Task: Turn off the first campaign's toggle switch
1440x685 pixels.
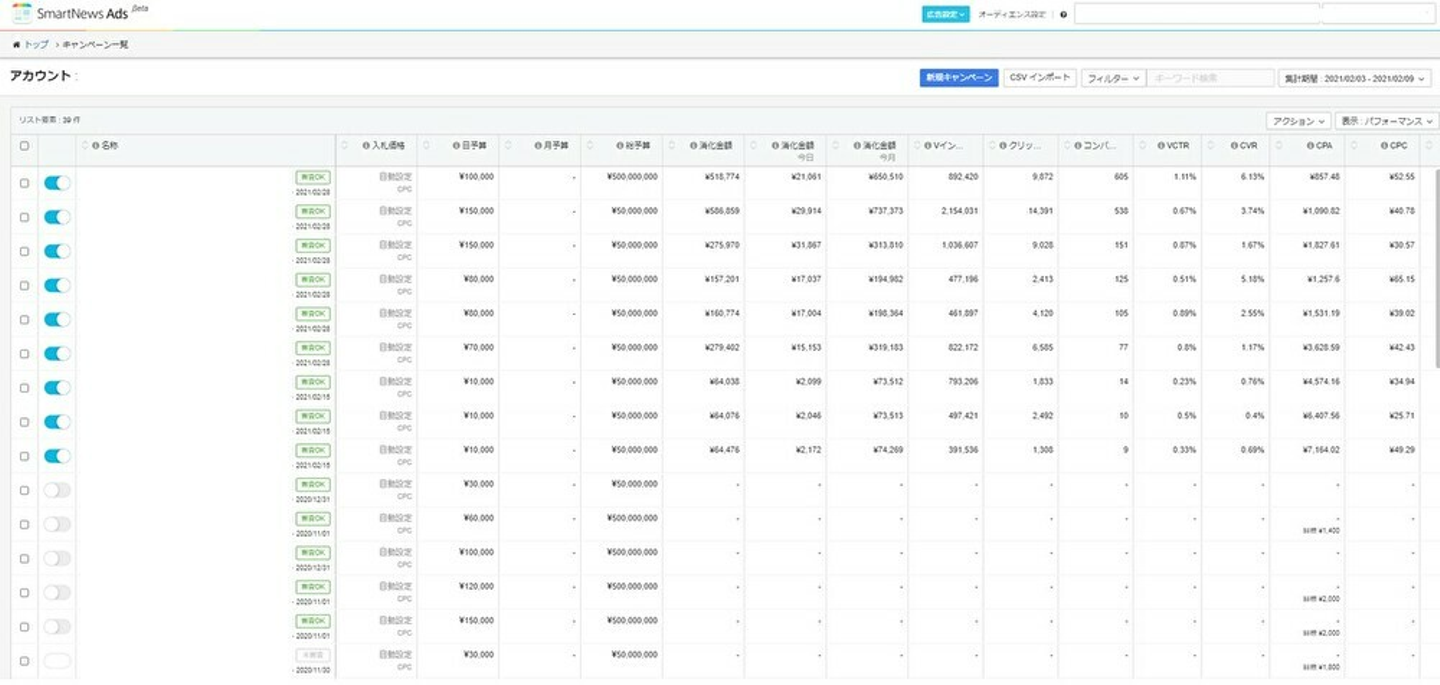Action: click(x=57, y=183)
